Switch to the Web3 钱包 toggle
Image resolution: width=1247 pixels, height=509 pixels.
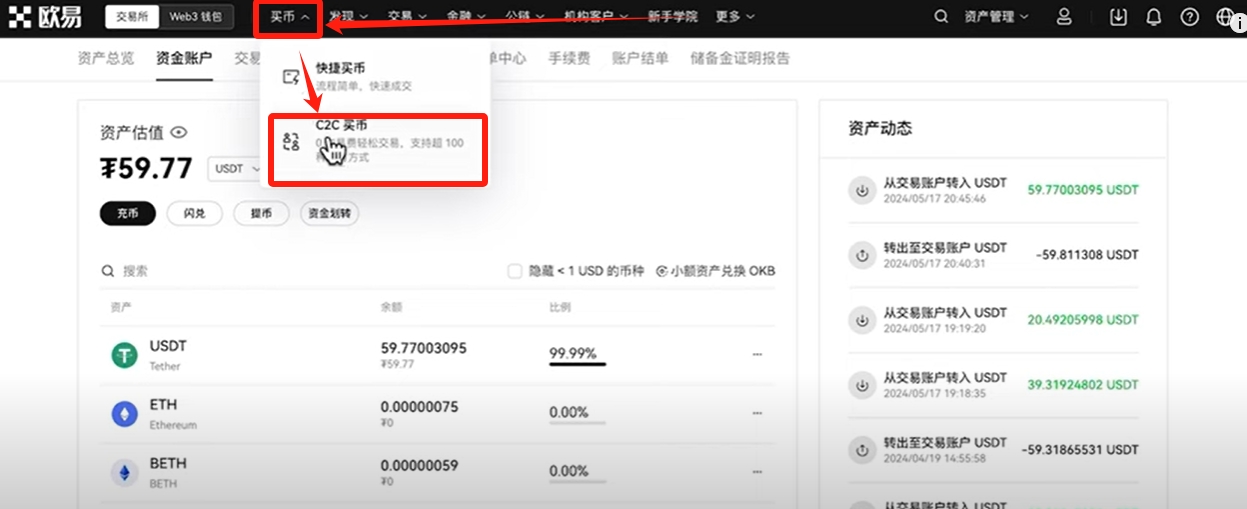point(198,17)
